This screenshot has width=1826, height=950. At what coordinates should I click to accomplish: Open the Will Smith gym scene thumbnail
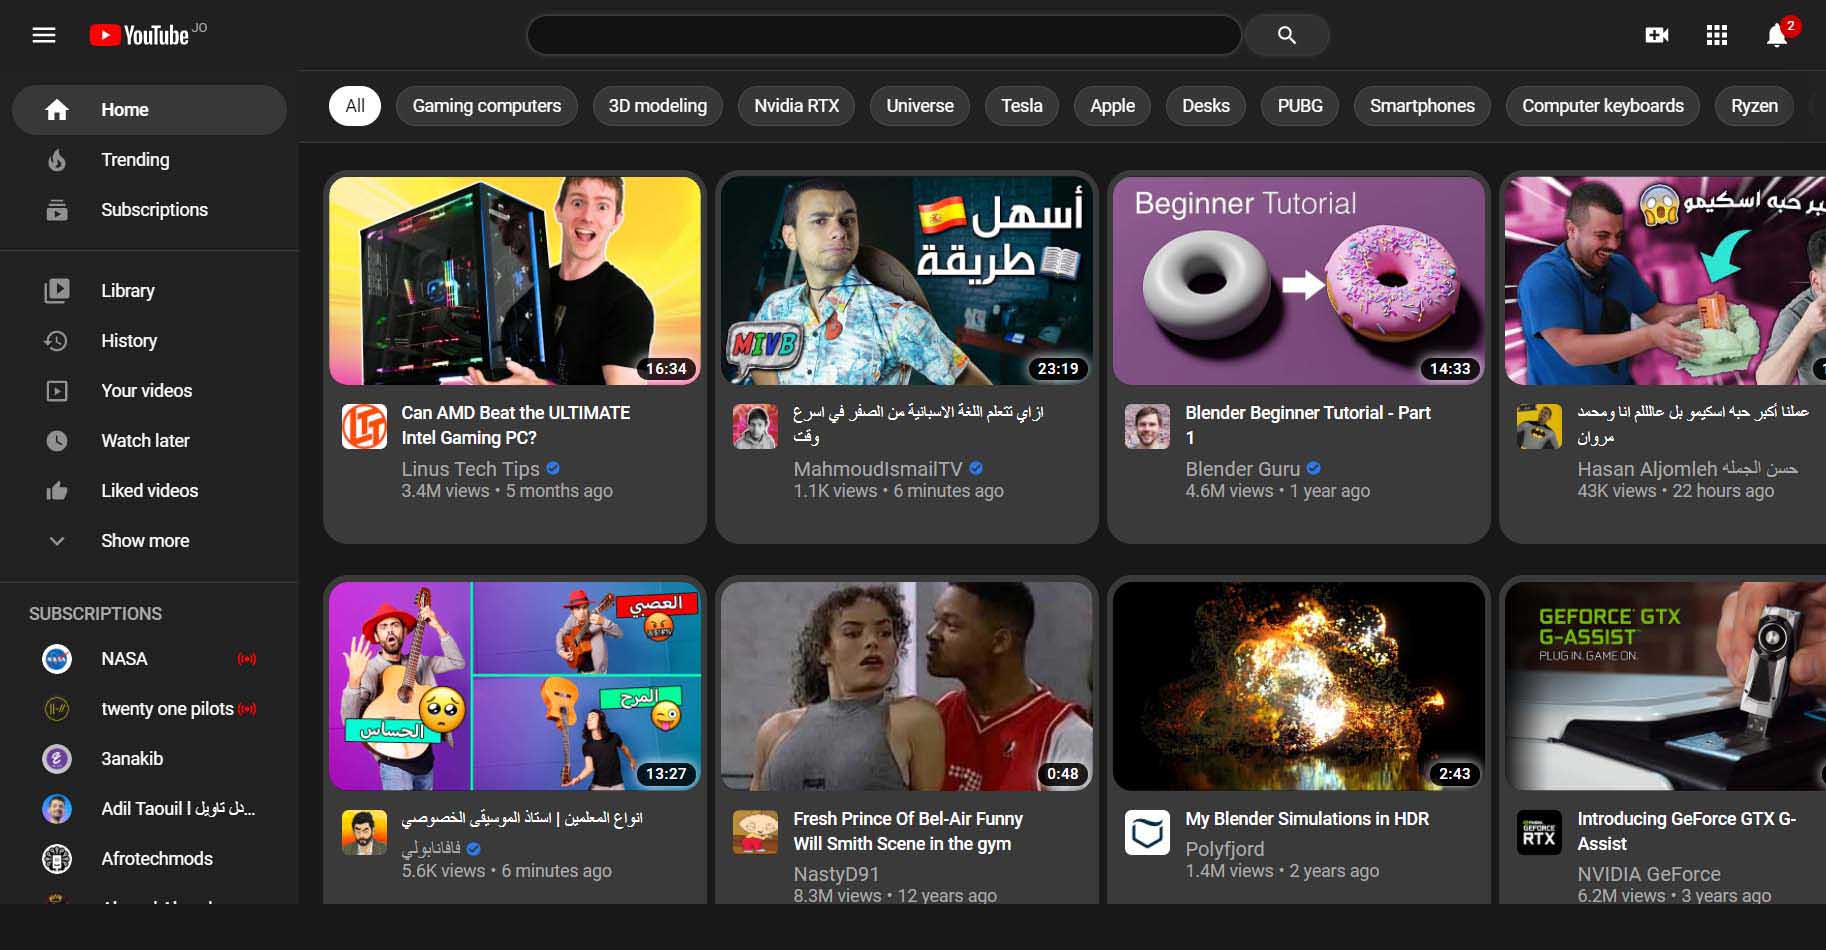(907, 686)
